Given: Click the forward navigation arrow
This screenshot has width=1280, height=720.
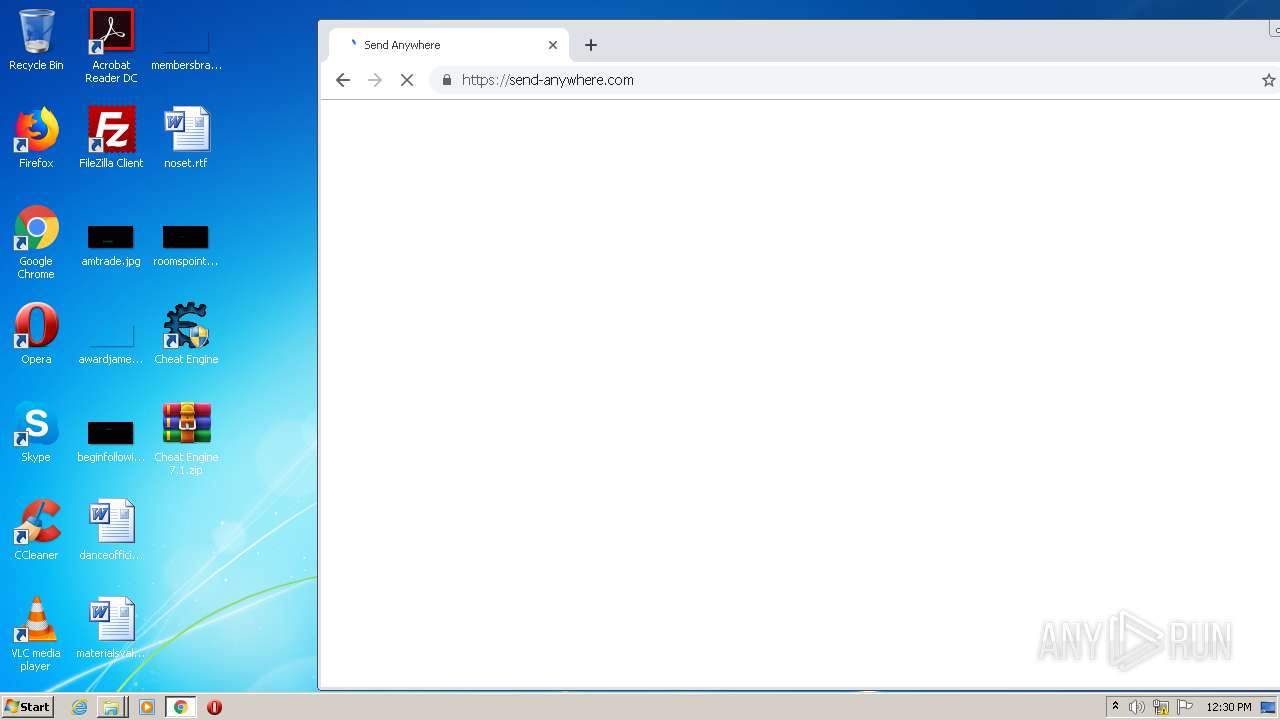Looking at the screenshot, I should (x=375, y=80).
